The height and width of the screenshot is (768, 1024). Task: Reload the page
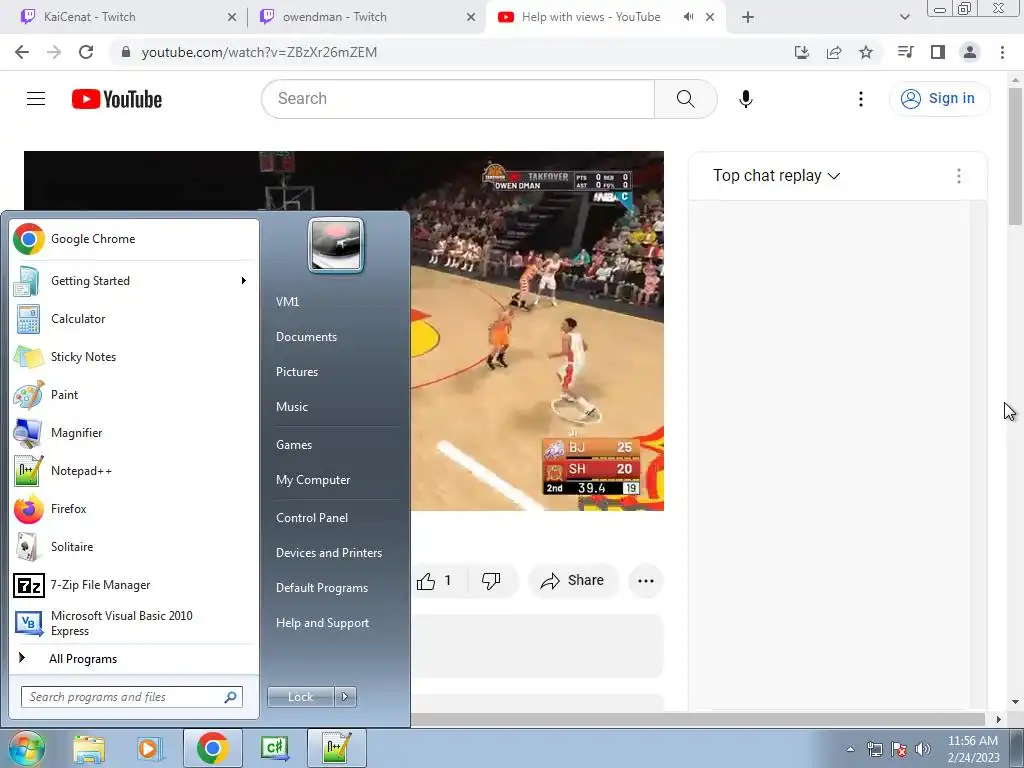[86, 52]
